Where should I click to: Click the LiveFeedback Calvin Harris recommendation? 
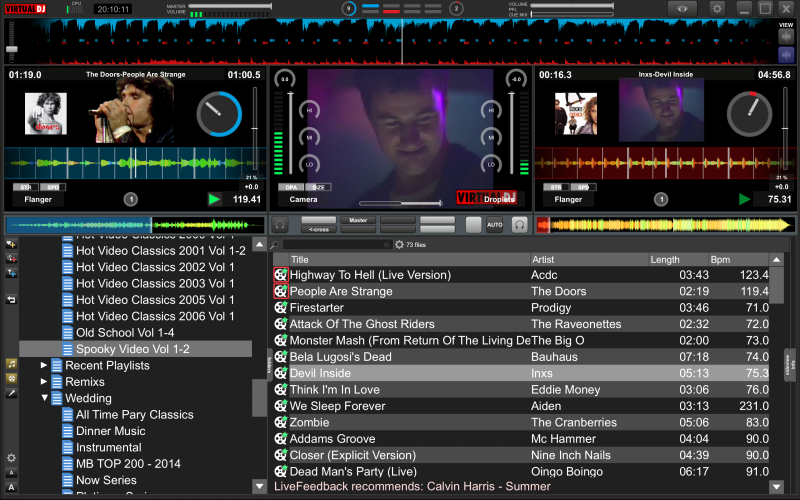[x=412, y=487]
